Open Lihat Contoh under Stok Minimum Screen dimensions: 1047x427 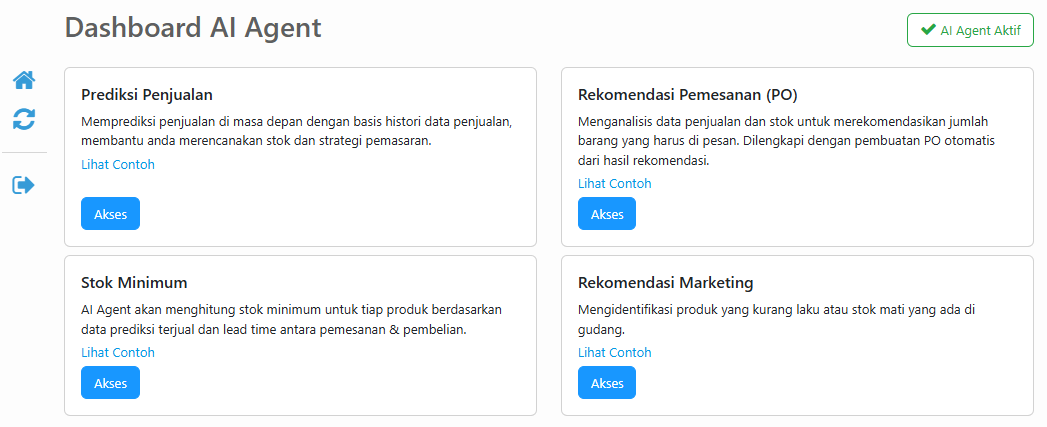pyautogui.click(x=118, y=352)
